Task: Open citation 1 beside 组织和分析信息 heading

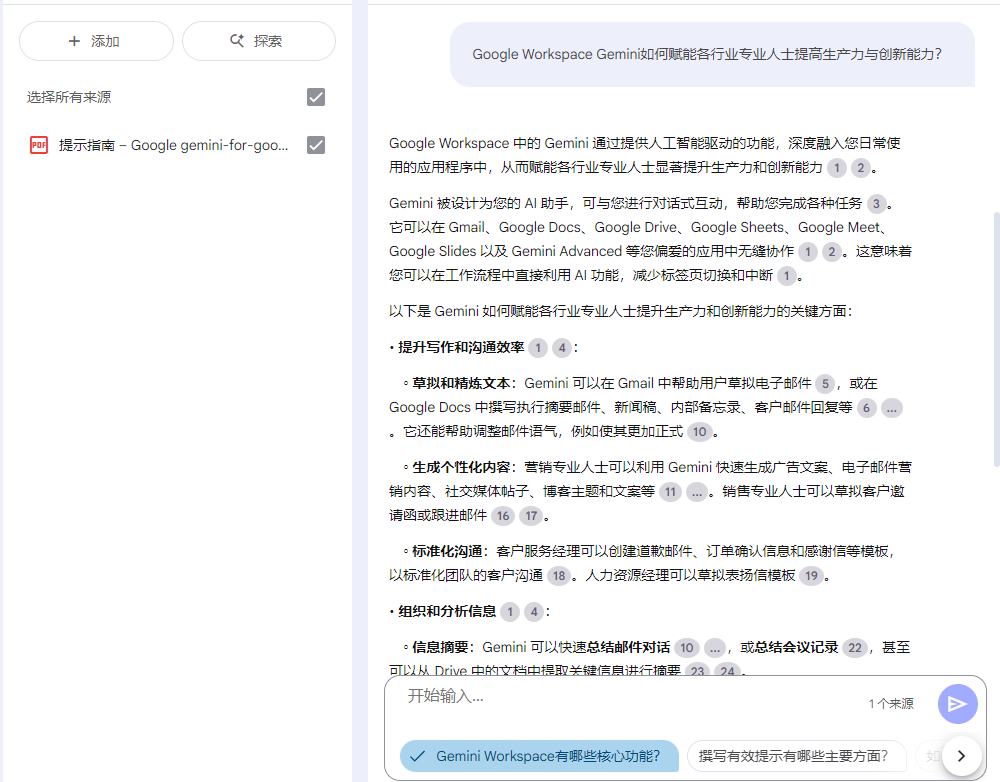Action: 510,612
